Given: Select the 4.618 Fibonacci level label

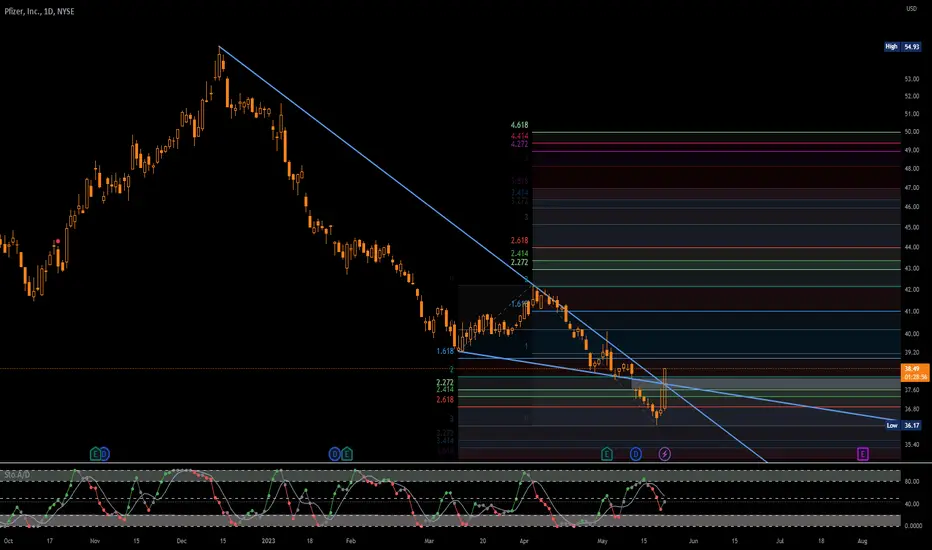Looking at the screenshot, I should pos(519,125).
